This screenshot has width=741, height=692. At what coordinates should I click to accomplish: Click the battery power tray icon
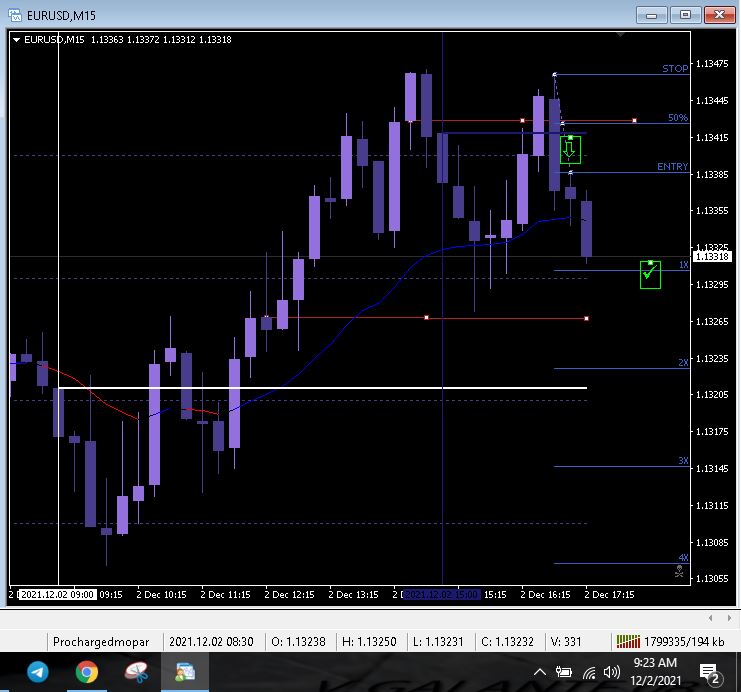pos(564,672)
